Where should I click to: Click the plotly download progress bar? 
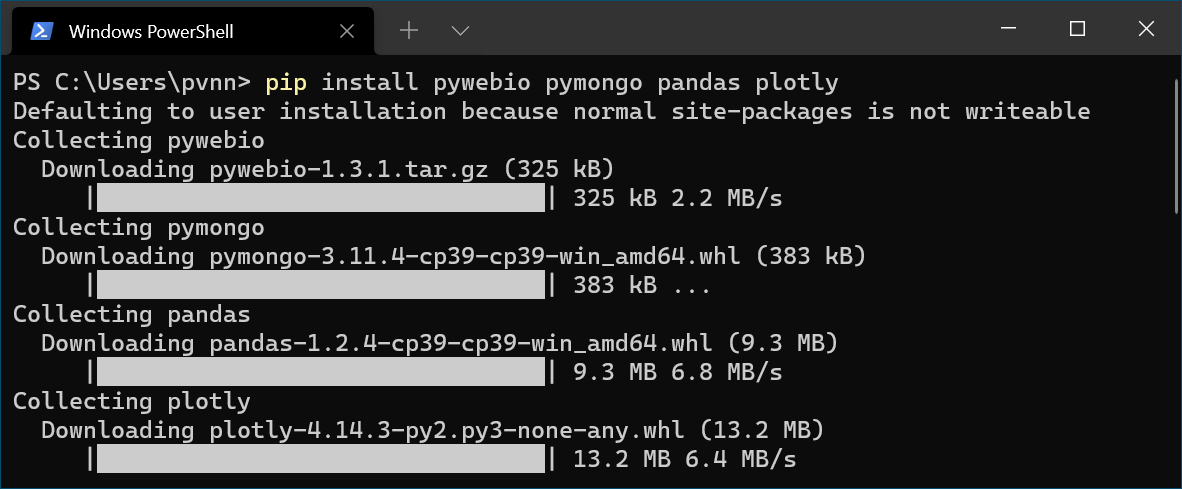click(x=320, y=459)
